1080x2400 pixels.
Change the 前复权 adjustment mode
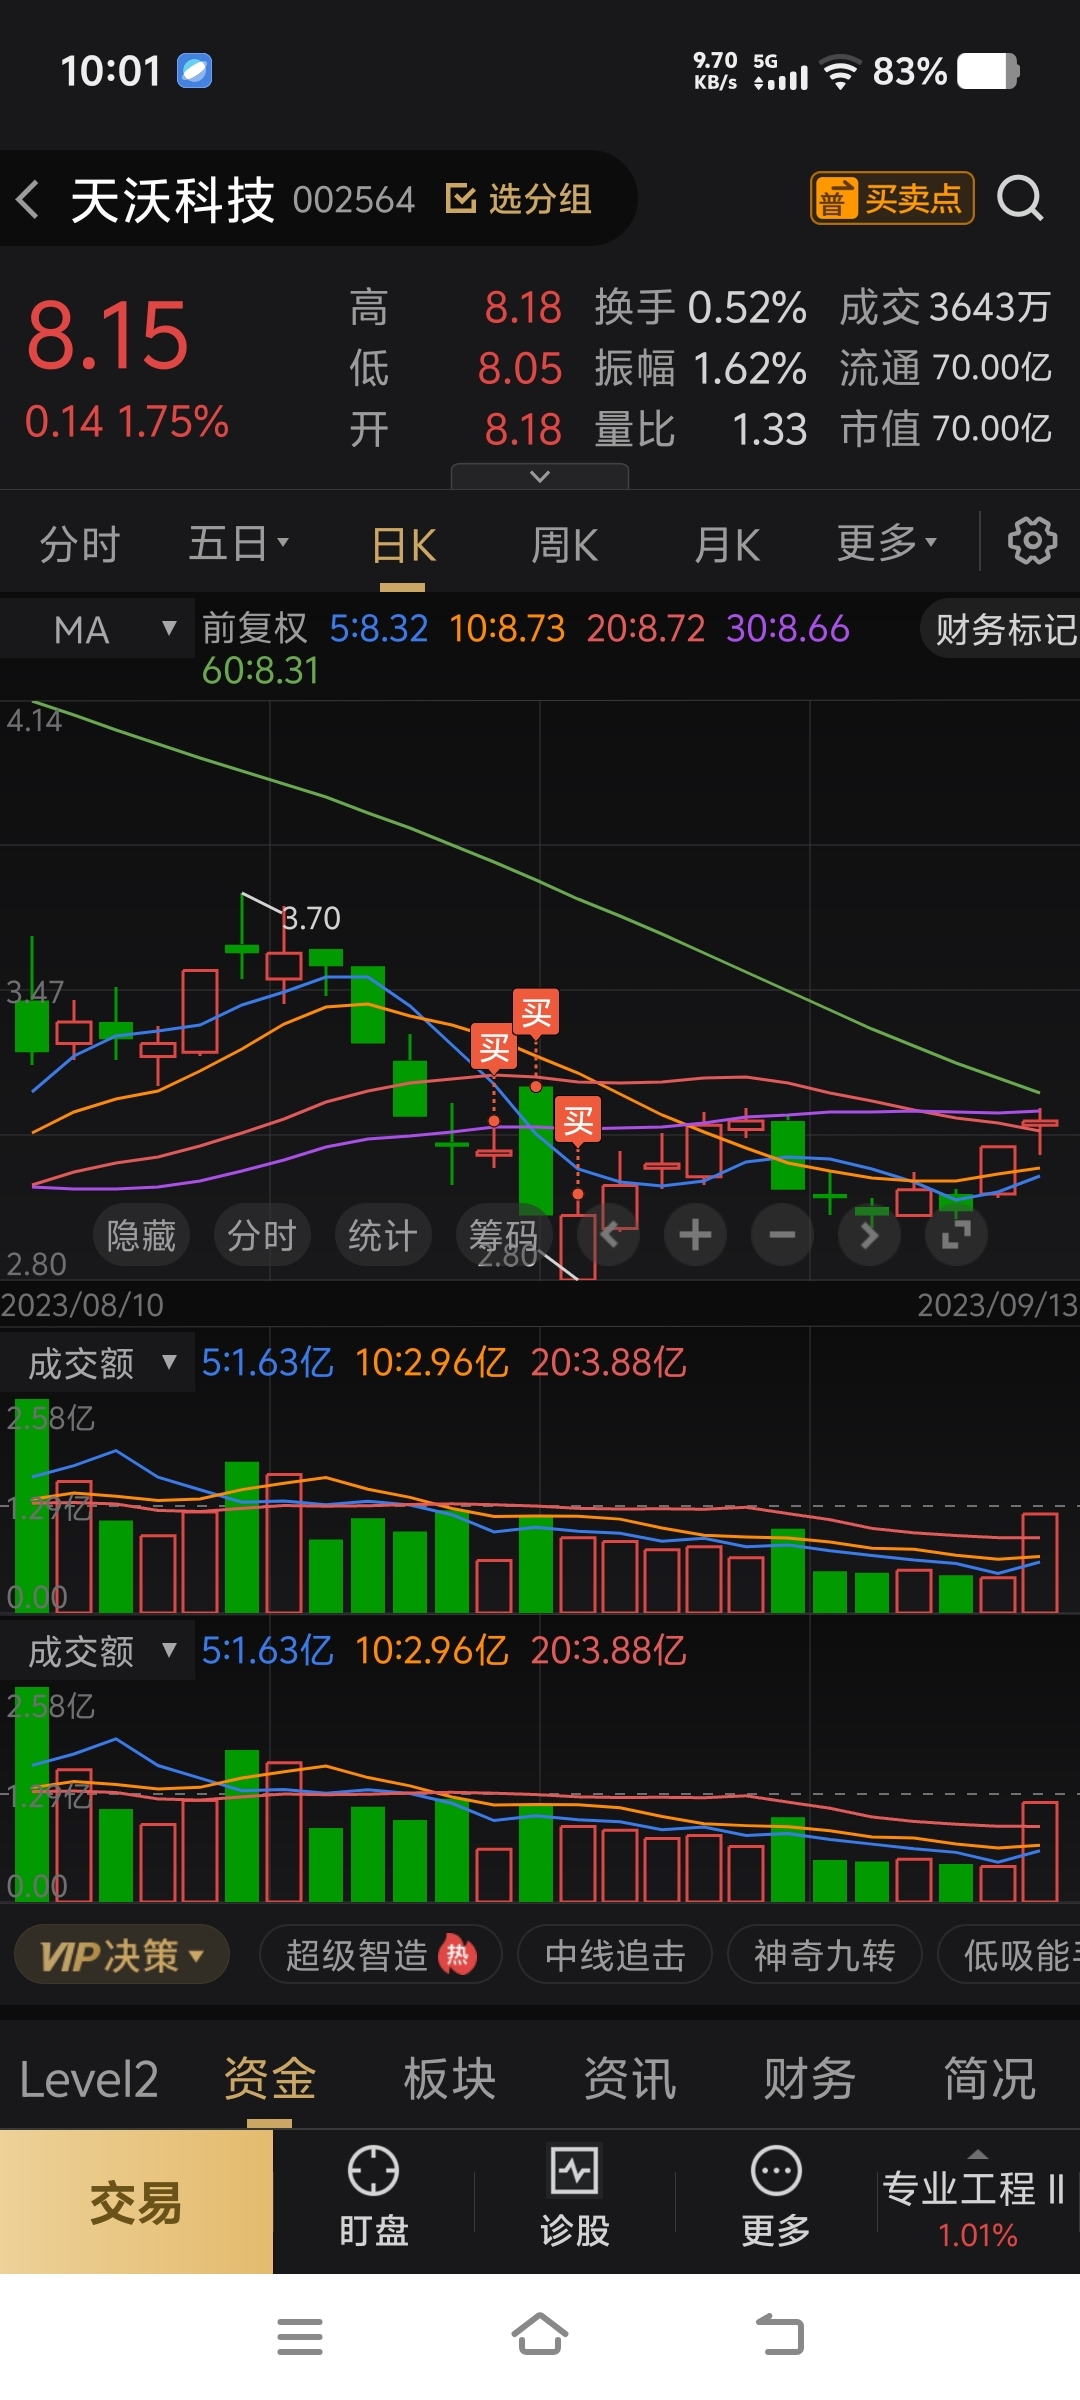point(255,629)
